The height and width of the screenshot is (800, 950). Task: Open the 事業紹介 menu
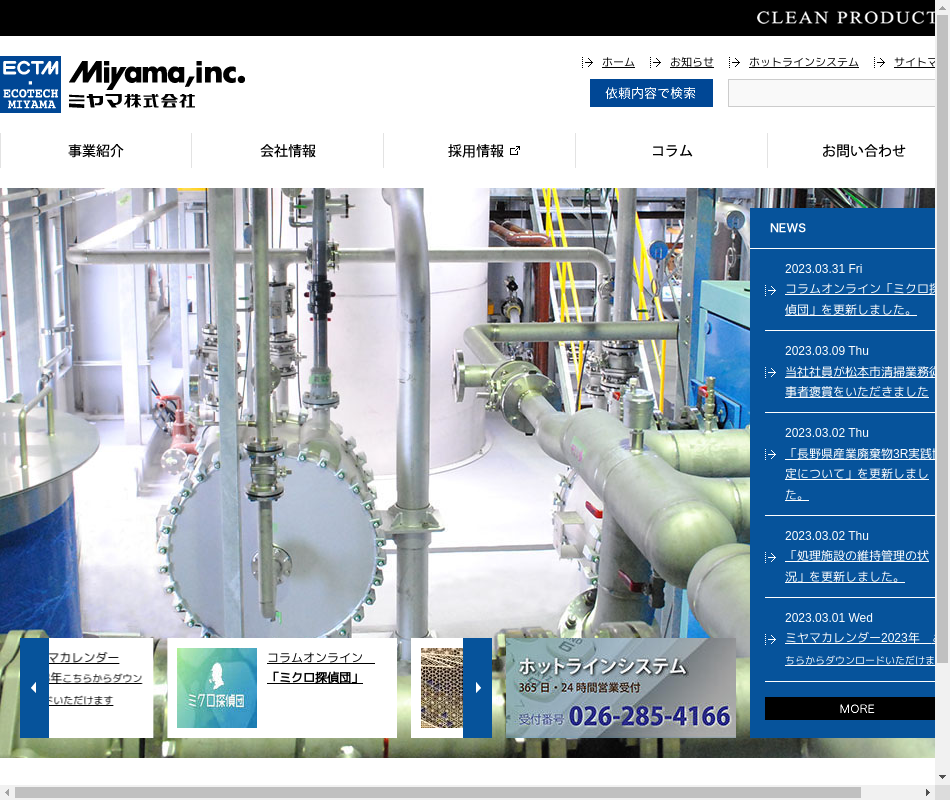pos(96,151)
